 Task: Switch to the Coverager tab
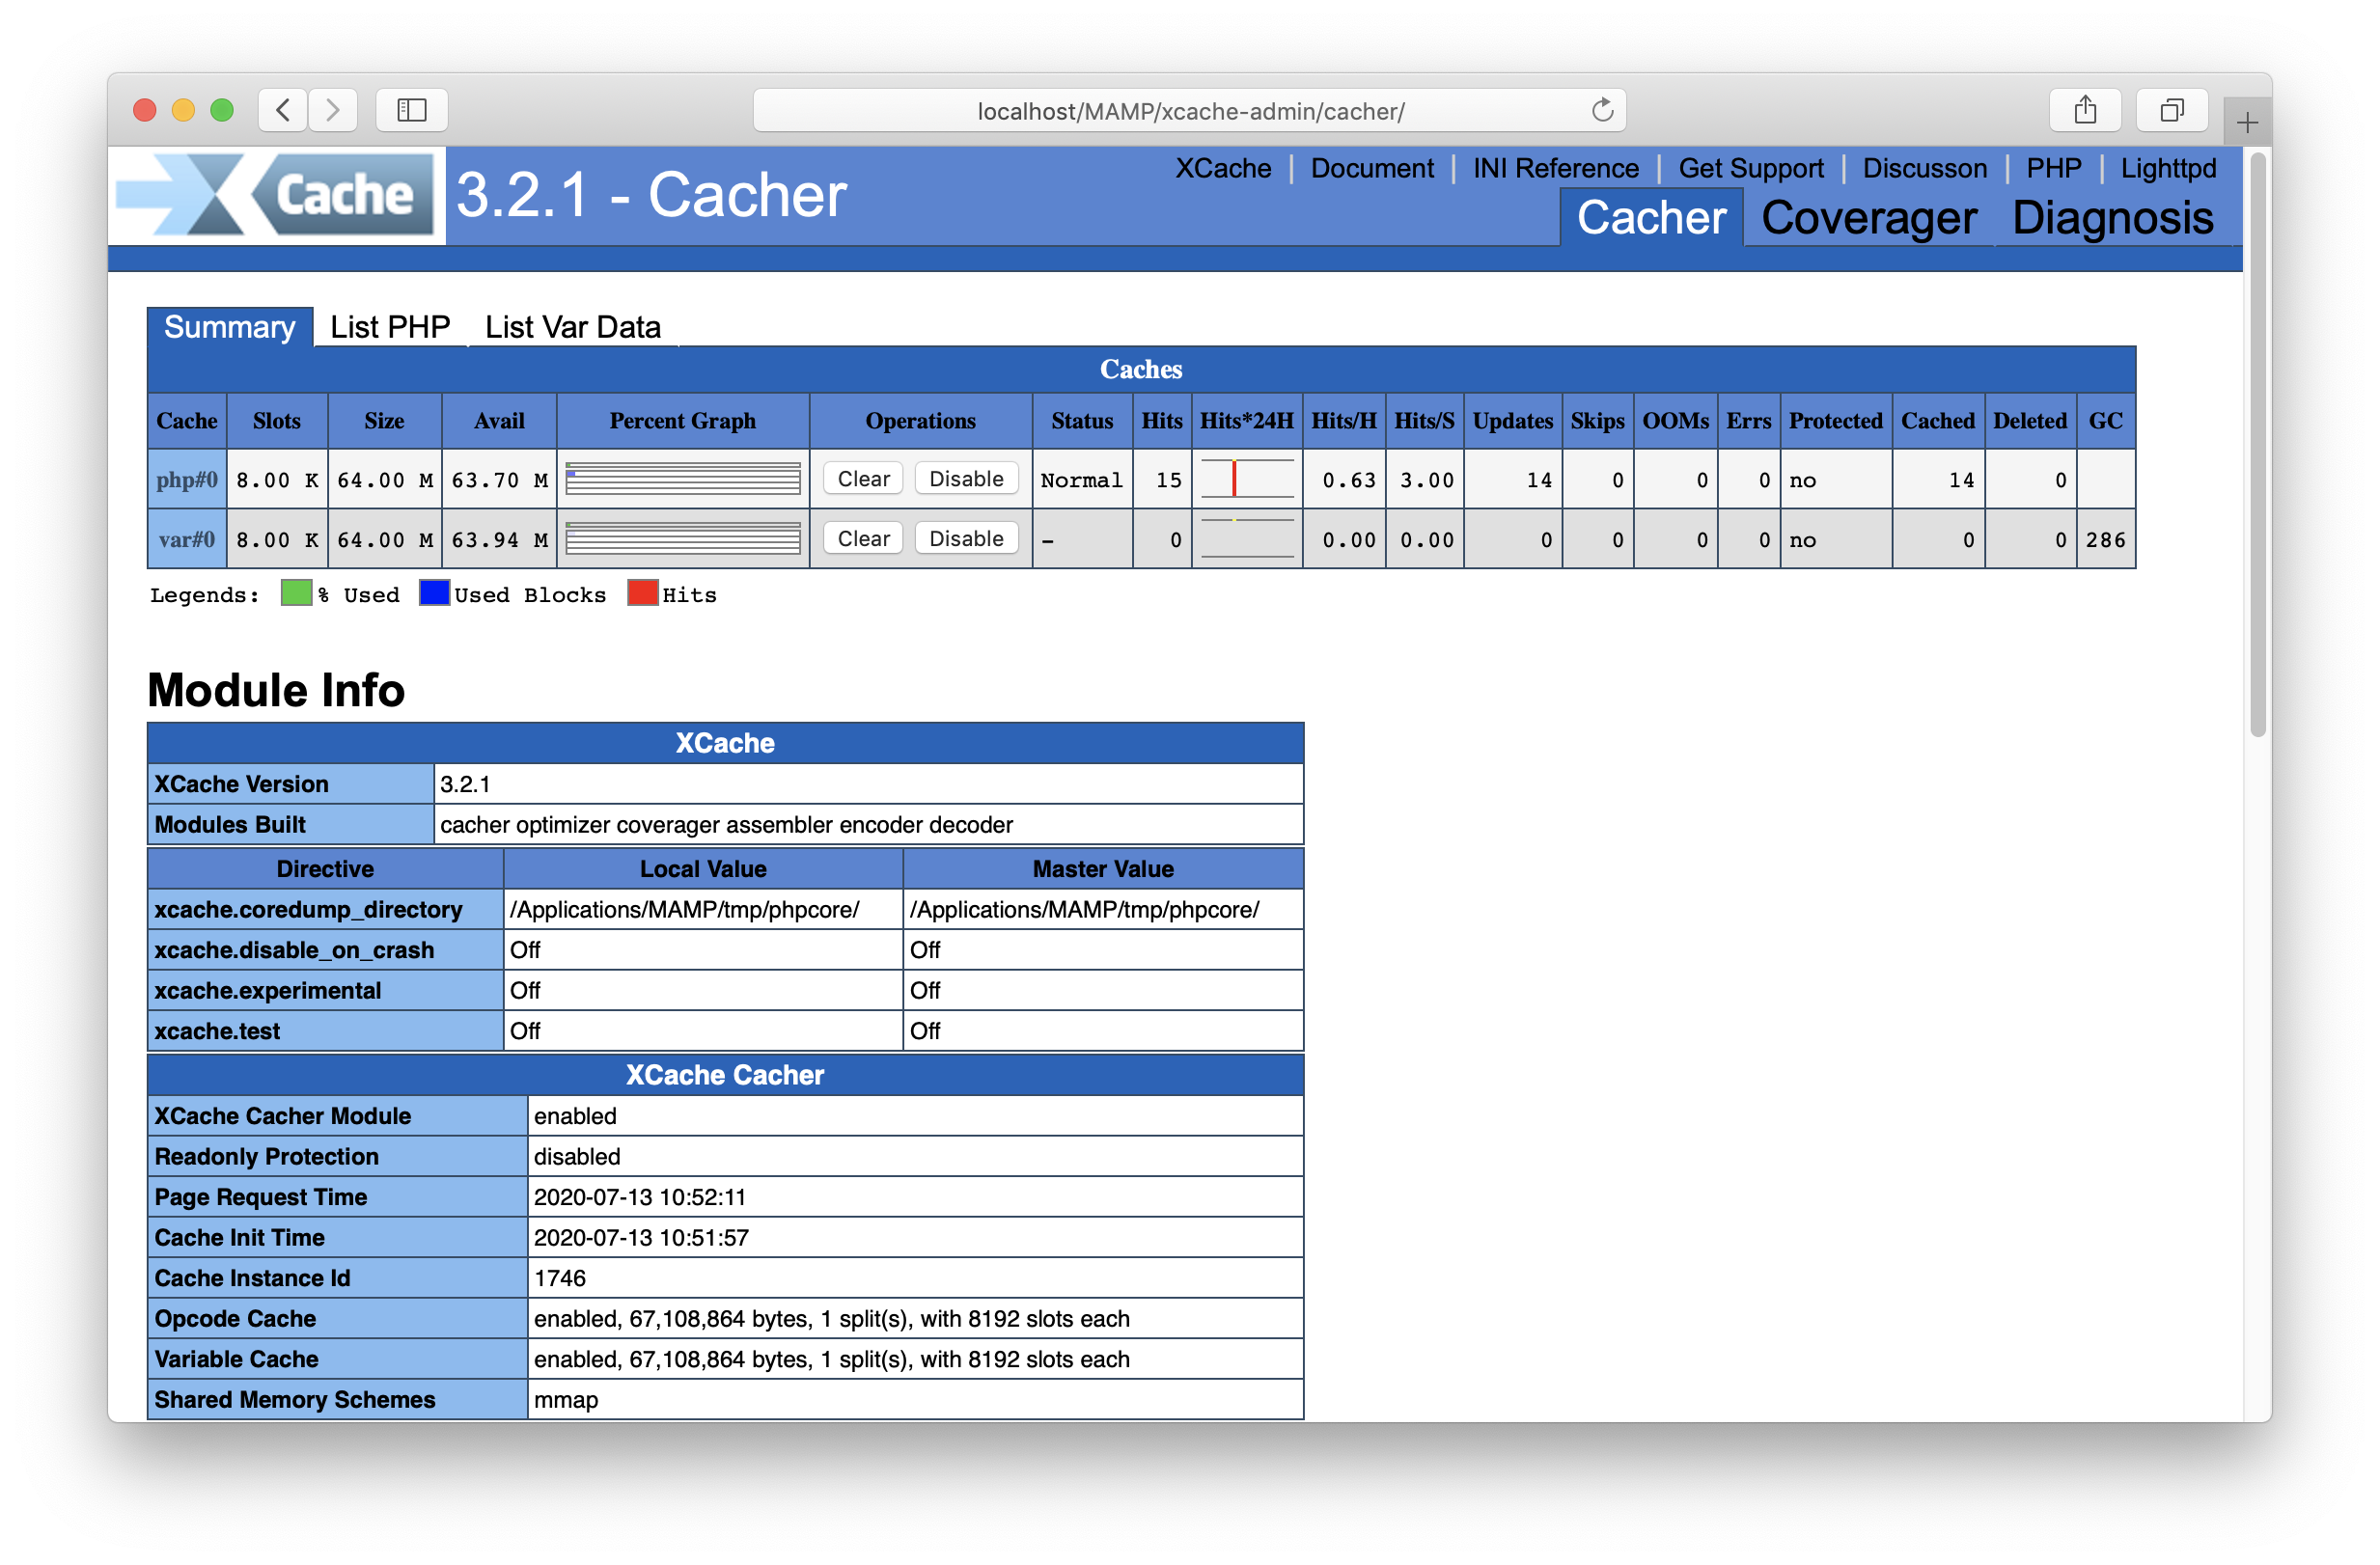click(x=1869, y=218)
